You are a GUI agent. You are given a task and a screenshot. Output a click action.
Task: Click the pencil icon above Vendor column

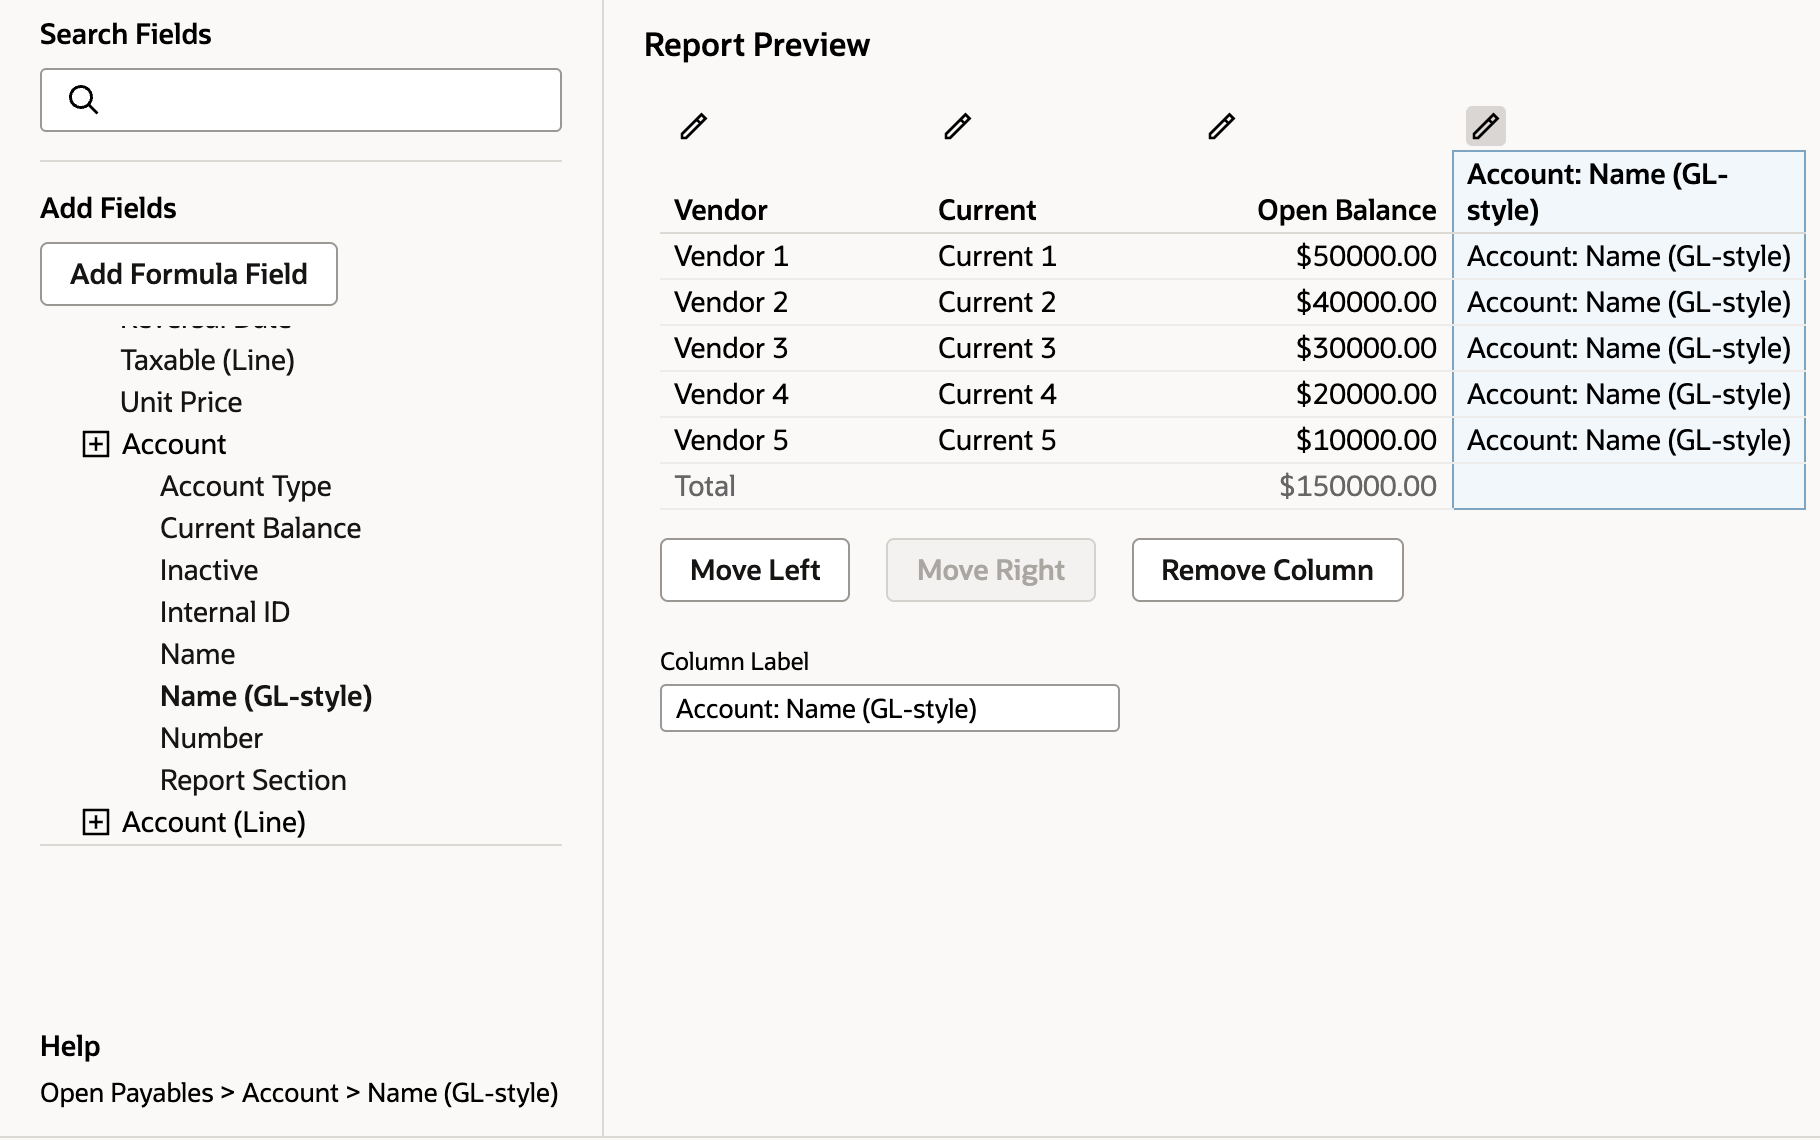pos(693,126)
